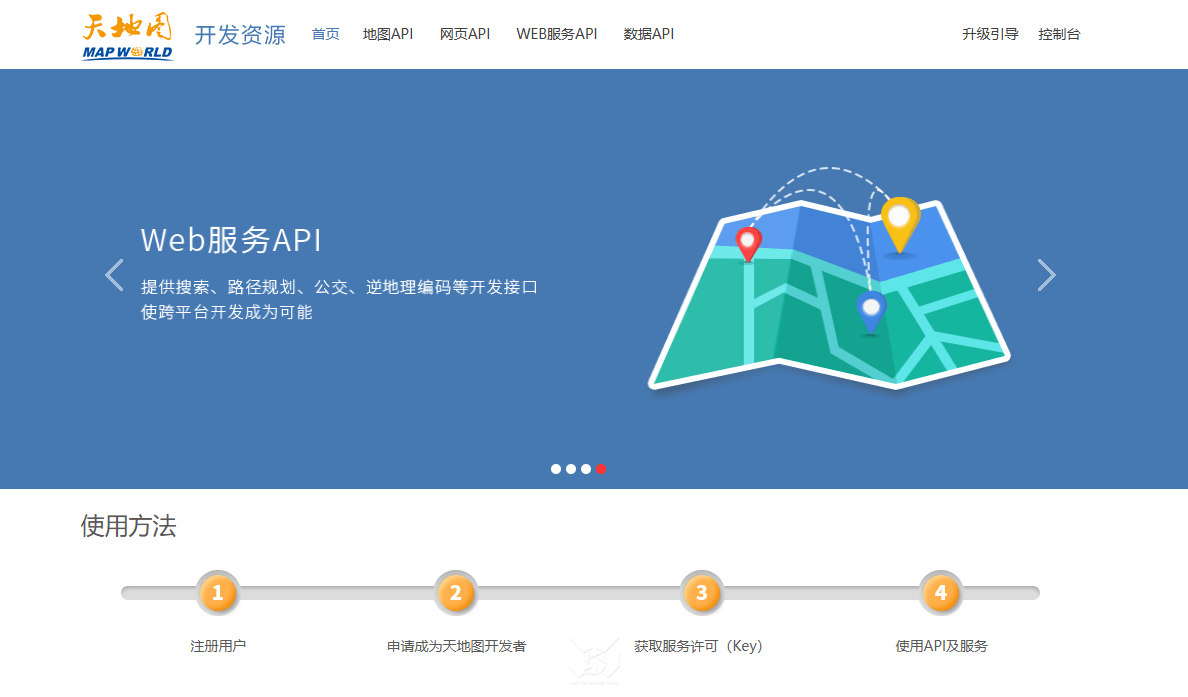Open the 地图API menu
Viewport: 1188px width, 697px height.
[388, 34]
